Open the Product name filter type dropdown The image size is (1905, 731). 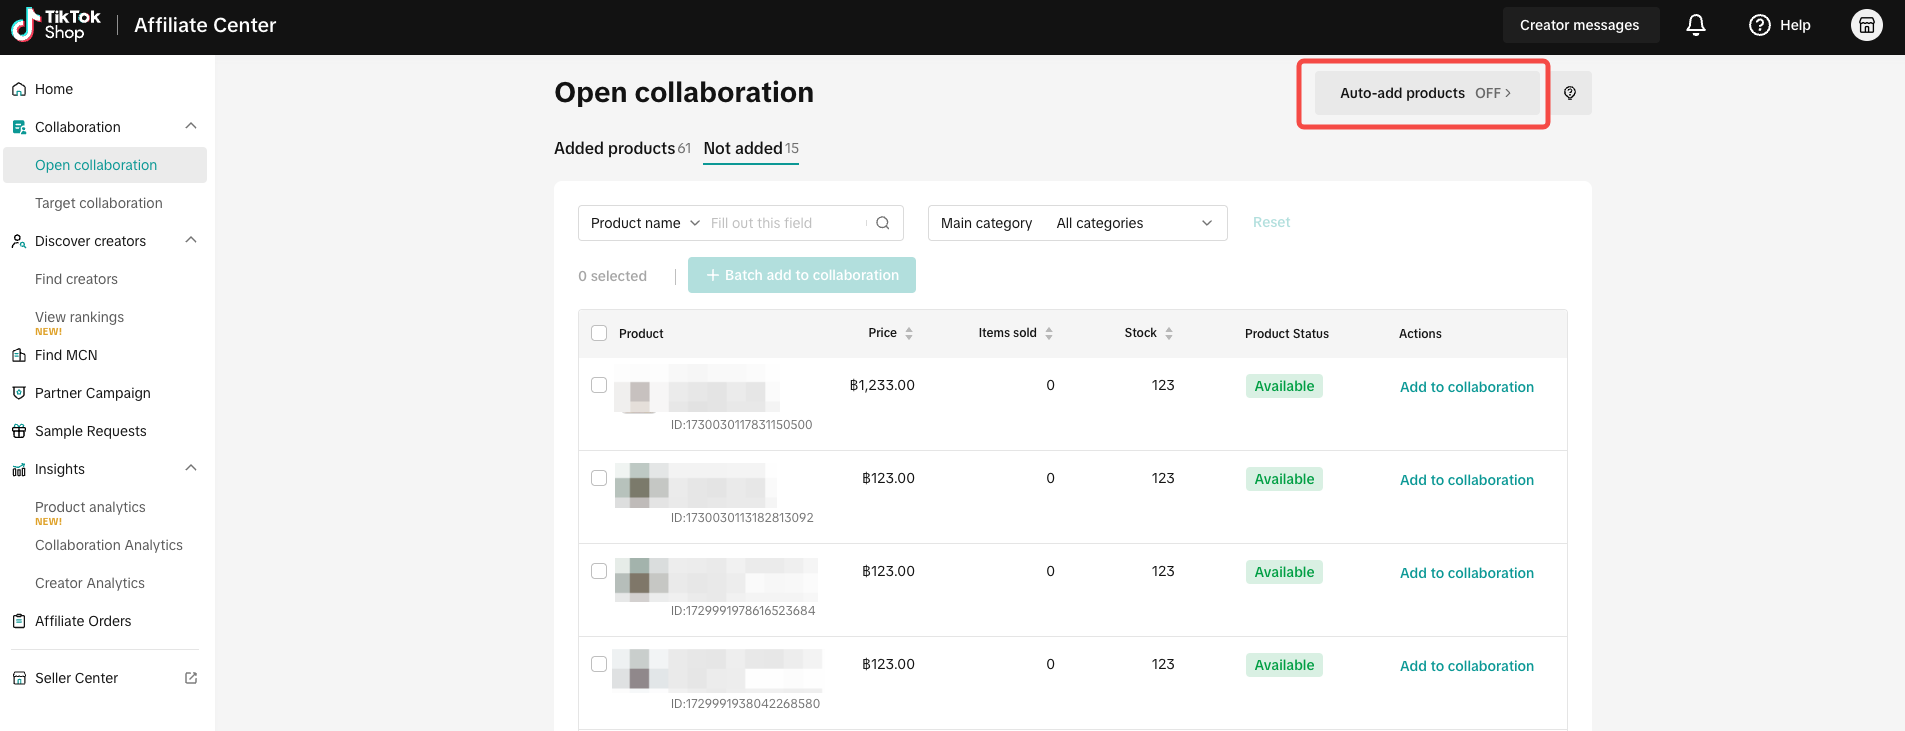(645, 223)
